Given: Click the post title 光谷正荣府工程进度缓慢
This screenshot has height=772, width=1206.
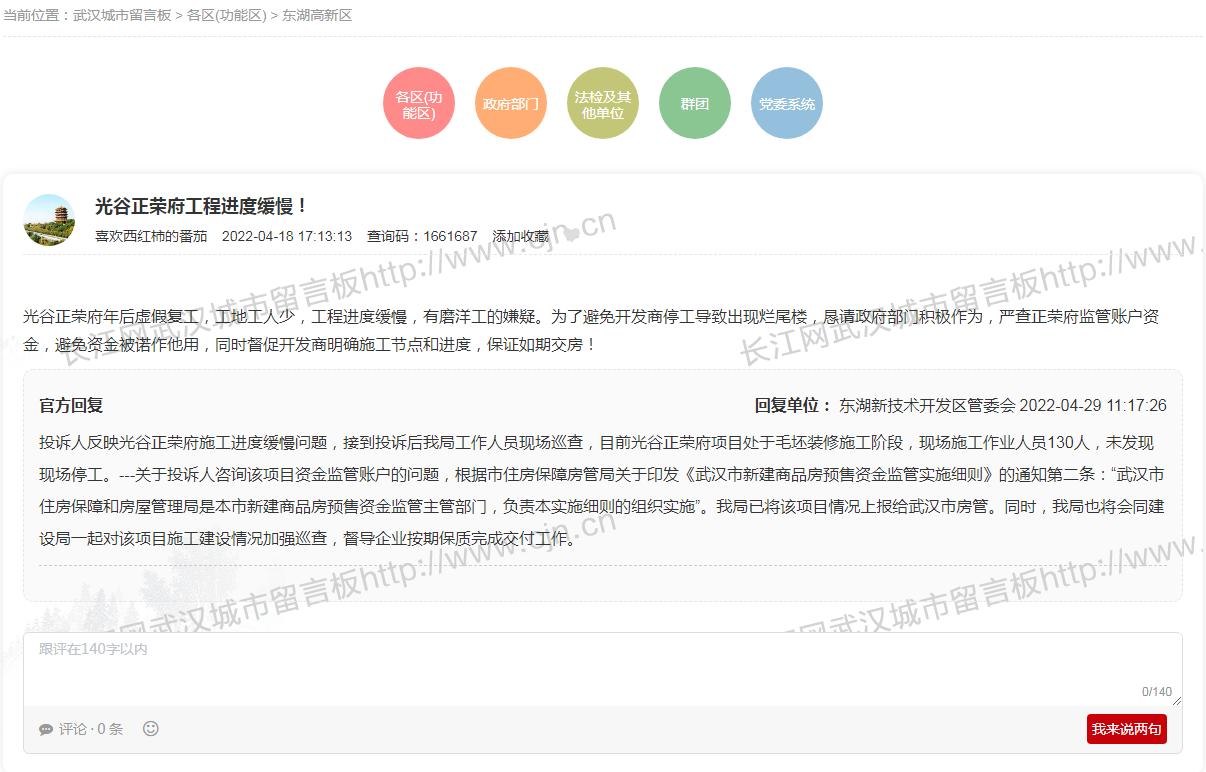Looking at the screenshot, I should [202, 207].
